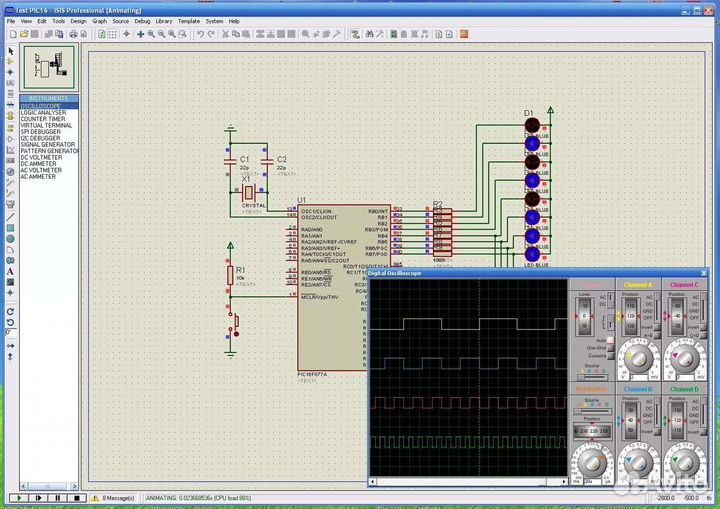Click the Undo arrow icon

(200, 34)
